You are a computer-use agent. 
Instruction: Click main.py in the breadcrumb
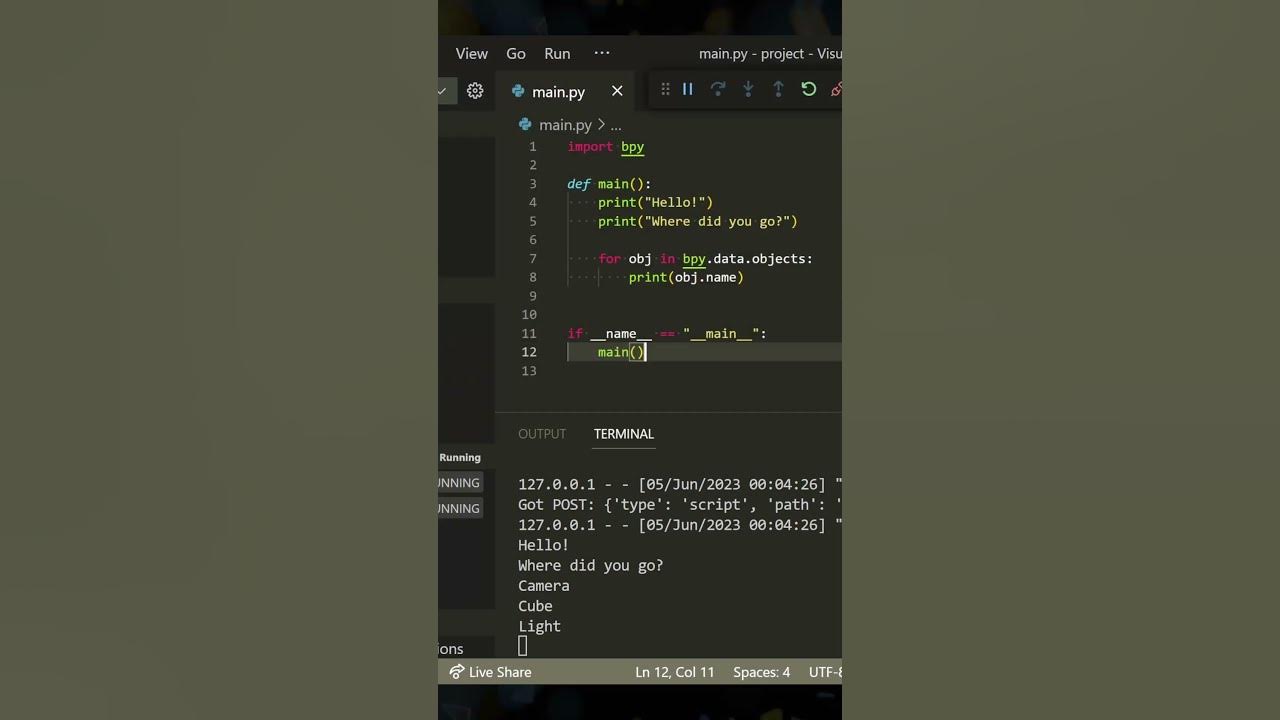[565, 125]
